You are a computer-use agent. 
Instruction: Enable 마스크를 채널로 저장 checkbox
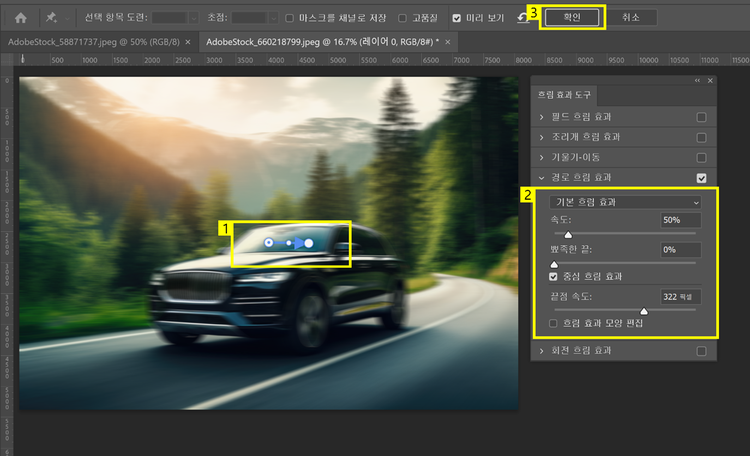(289, 18)
